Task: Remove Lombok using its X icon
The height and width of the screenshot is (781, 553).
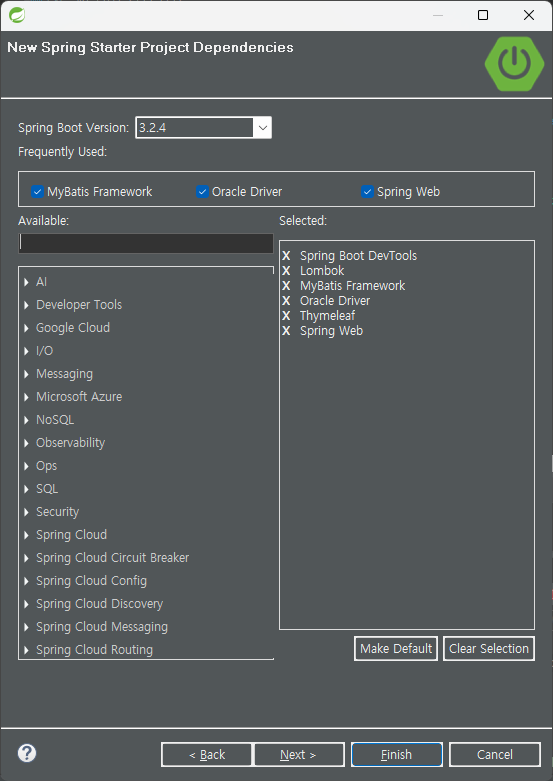Action: click(x=286, y=270)
